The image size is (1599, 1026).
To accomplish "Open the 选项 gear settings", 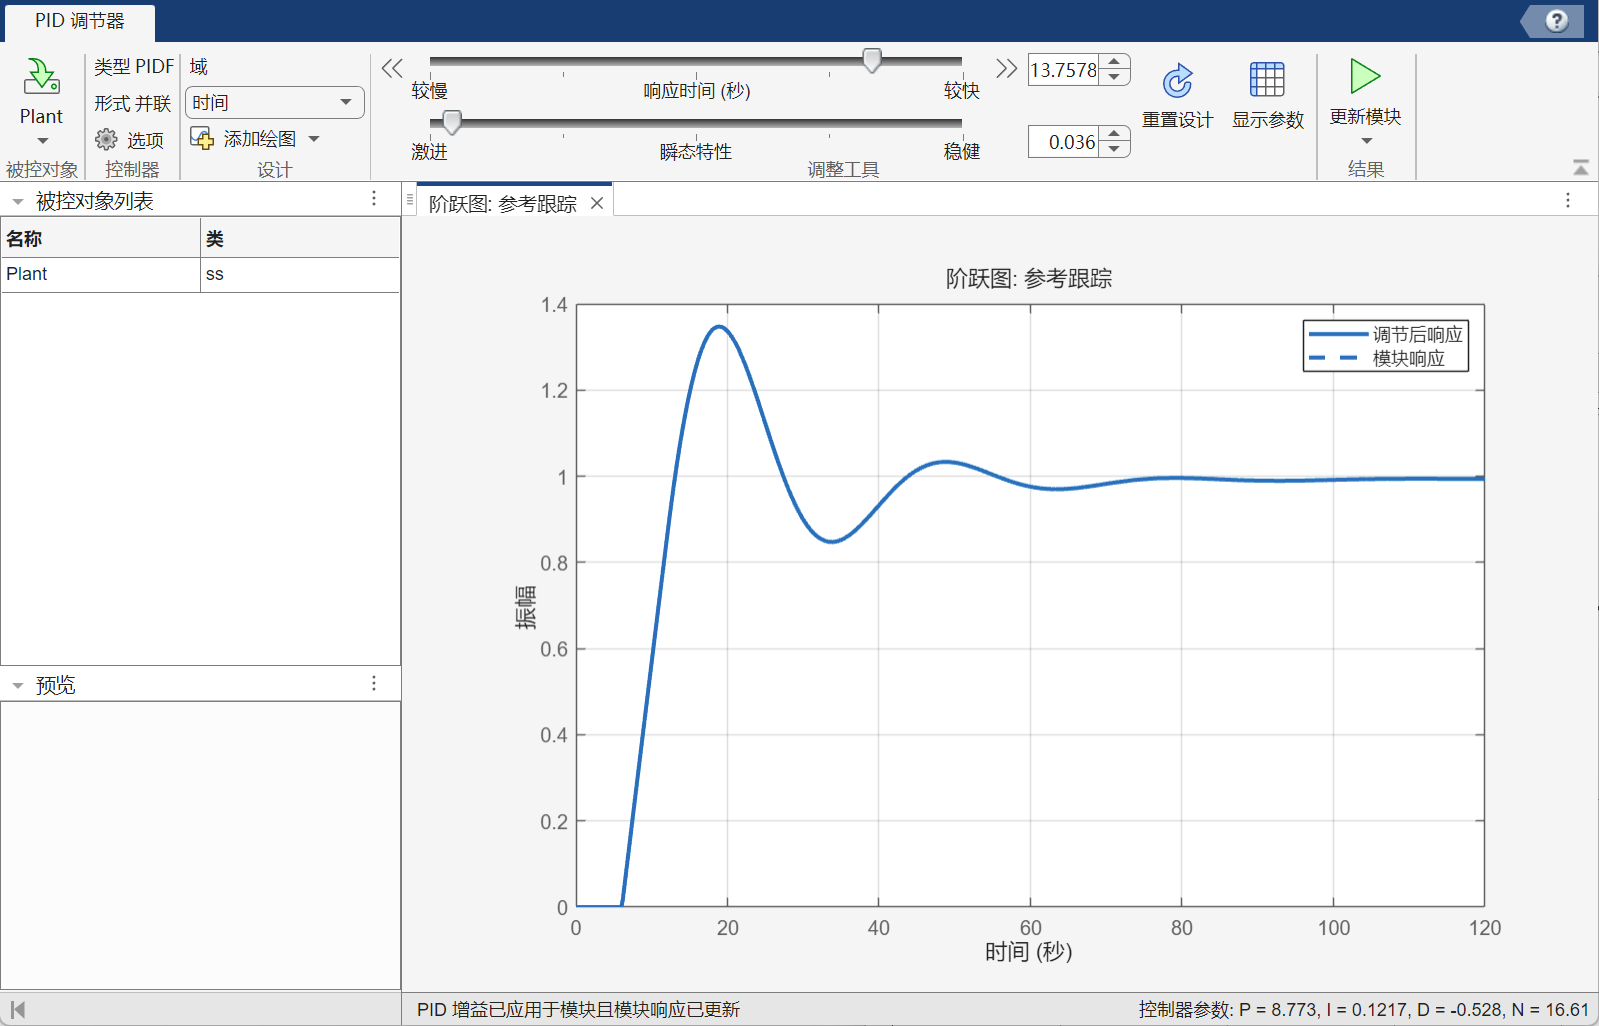I will pos(107,139).
